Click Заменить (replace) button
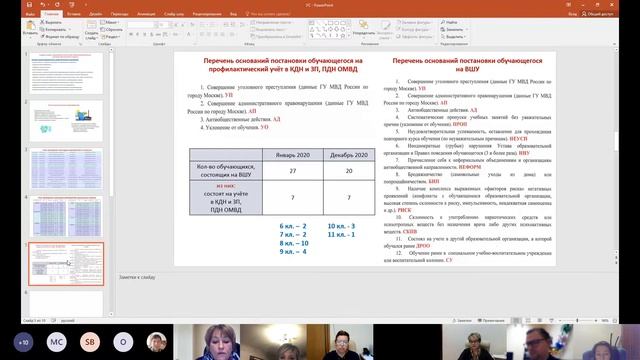Image resolution: width=640 pixels, height=360 pixels. (454, 29)
